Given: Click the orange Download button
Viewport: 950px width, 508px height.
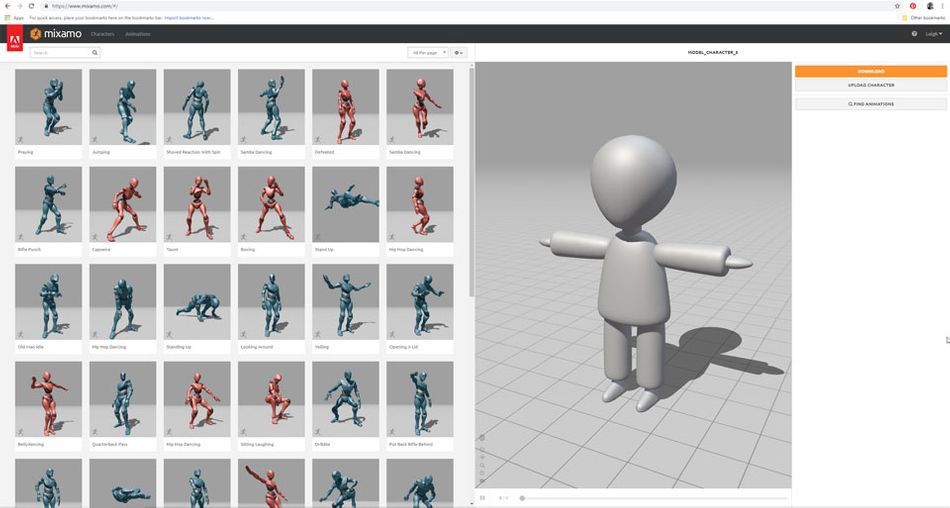Looking at the screenshot, I should [x=871, y=72].
